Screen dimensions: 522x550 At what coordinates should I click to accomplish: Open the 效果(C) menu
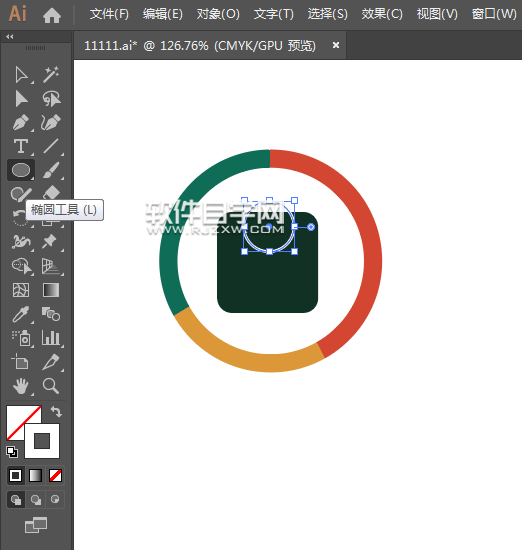[x=382, y=14]
